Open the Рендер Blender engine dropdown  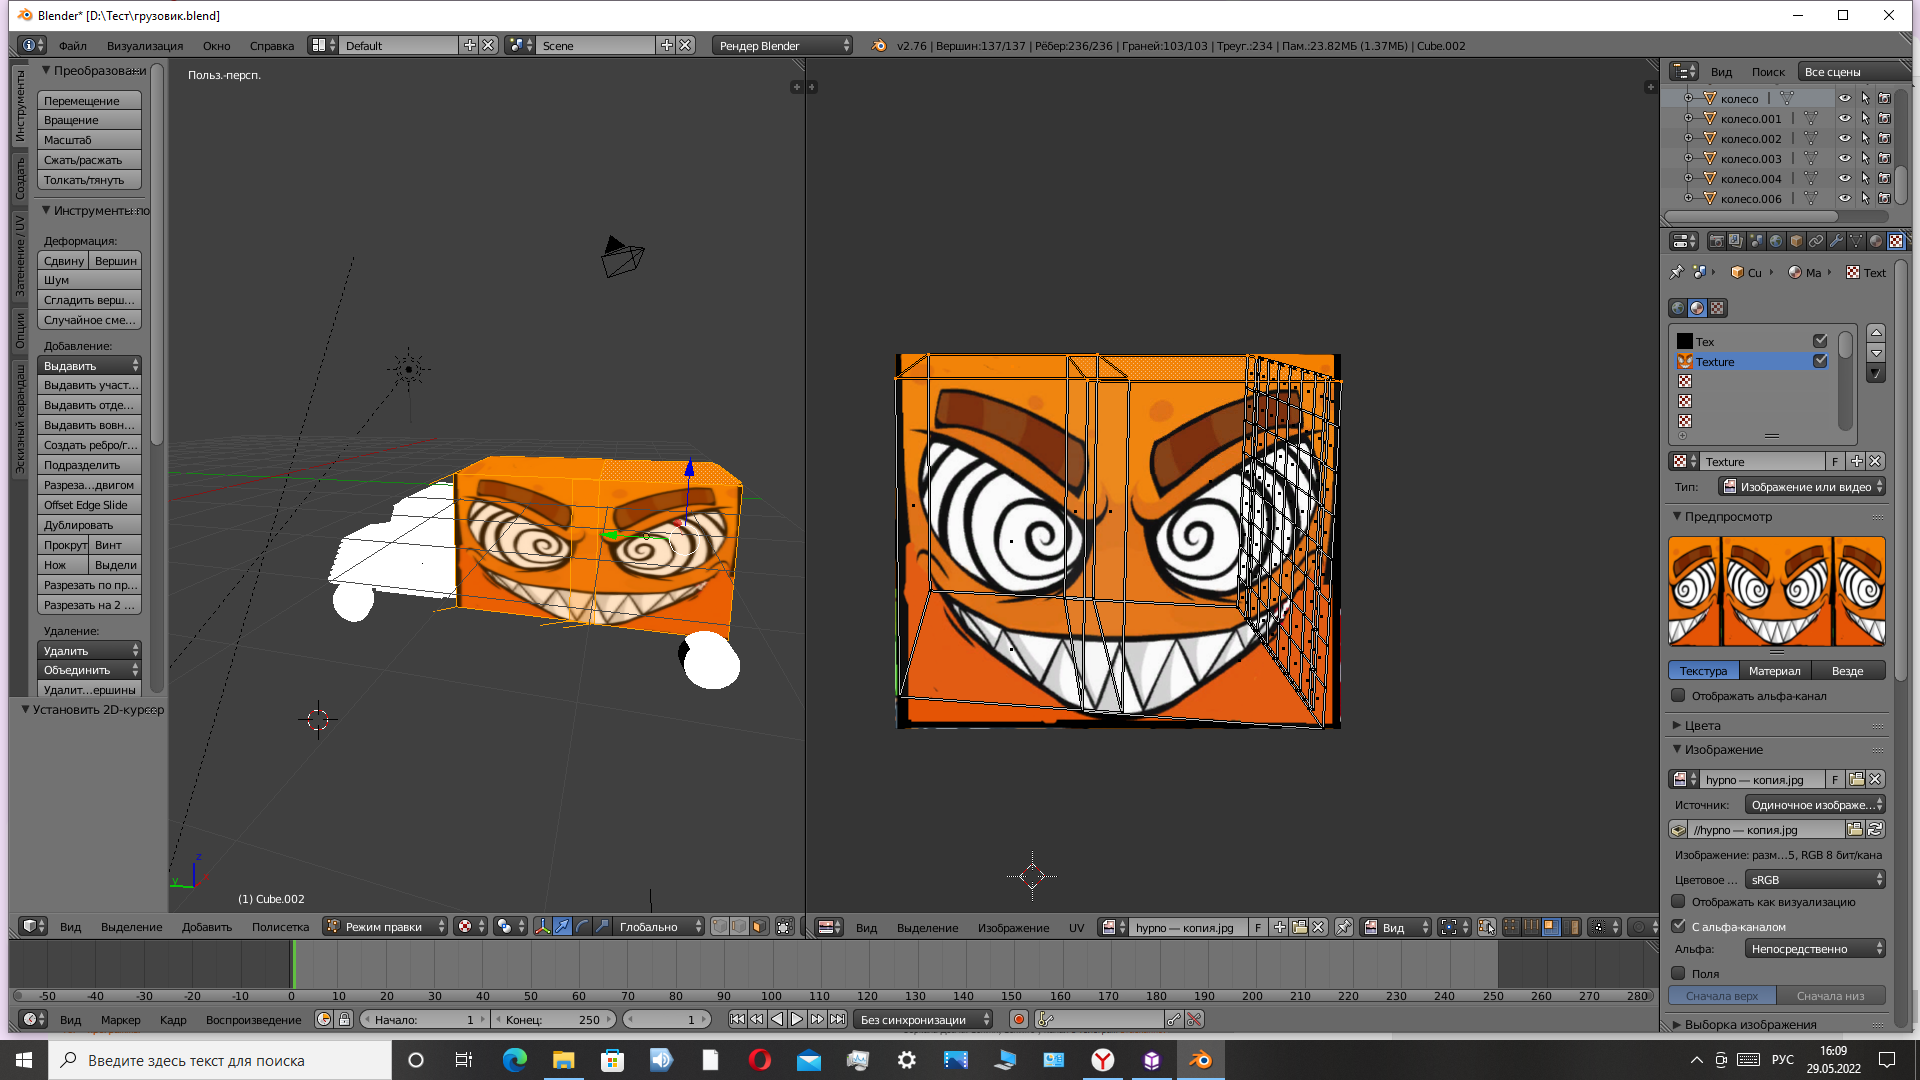783,46
